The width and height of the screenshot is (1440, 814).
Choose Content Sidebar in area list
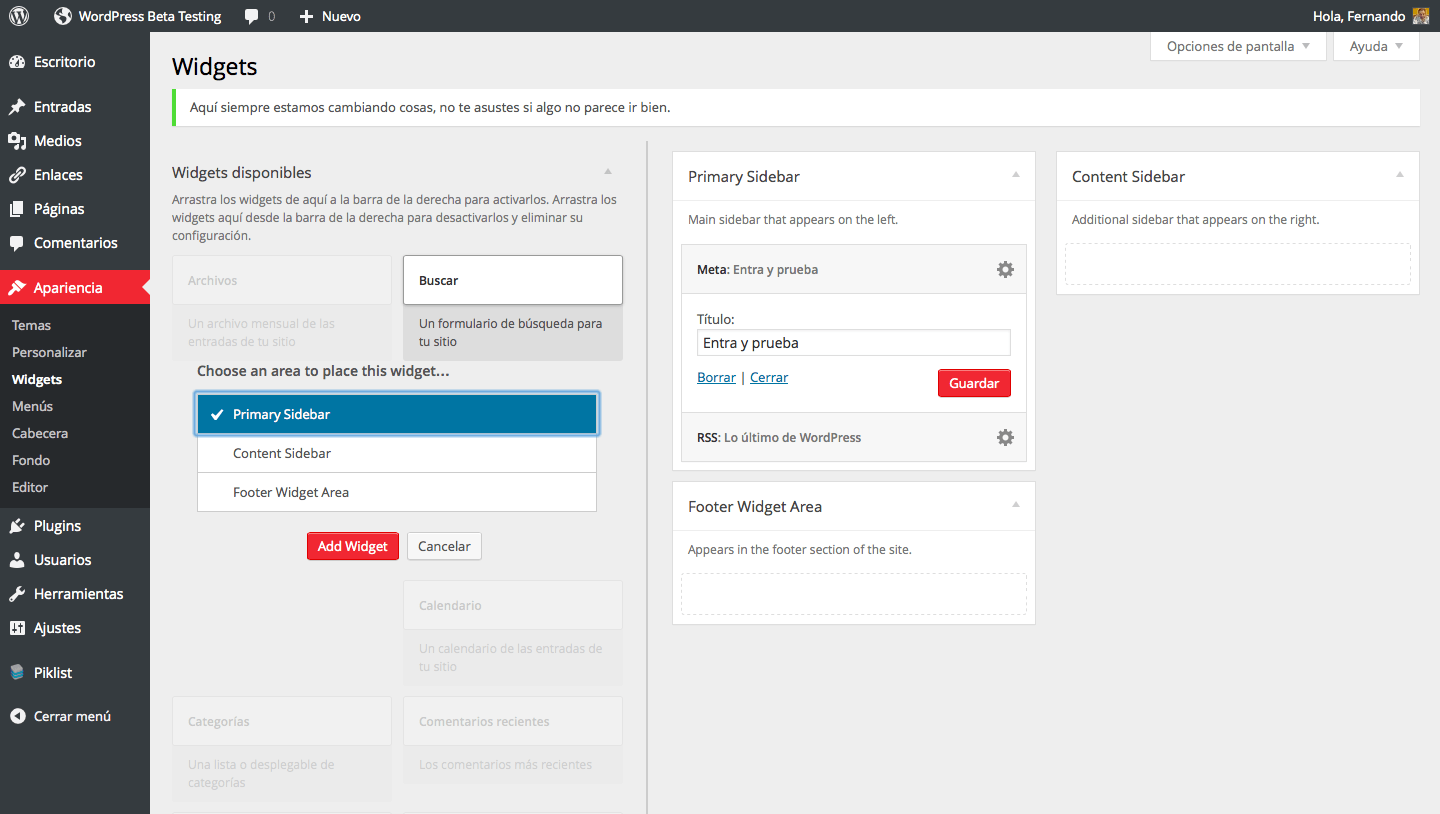pos(397,453)
